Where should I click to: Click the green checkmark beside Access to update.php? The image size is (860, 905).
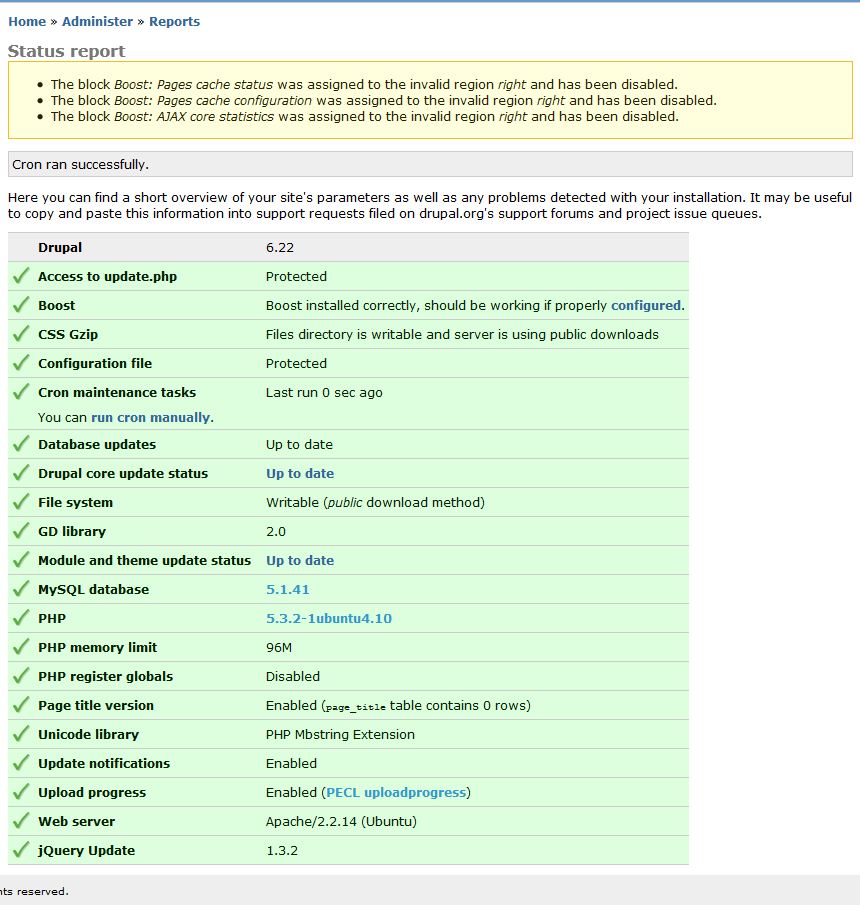[x=21, y=276]
